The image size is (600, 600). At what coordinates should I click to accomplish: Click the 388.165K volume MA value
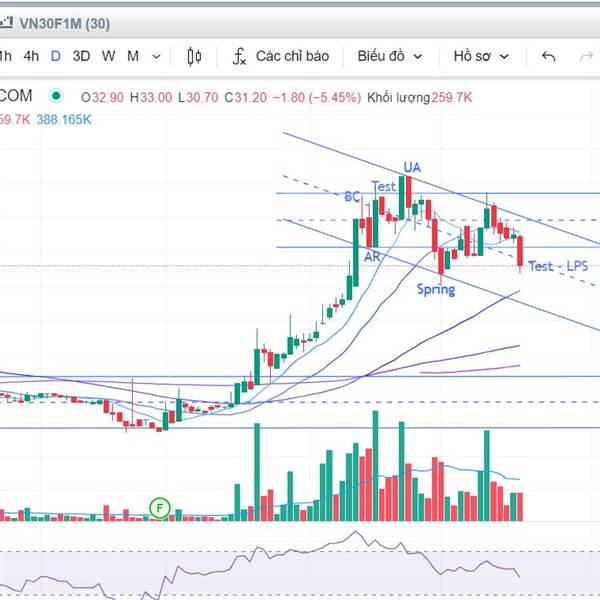tap(64, 120)
